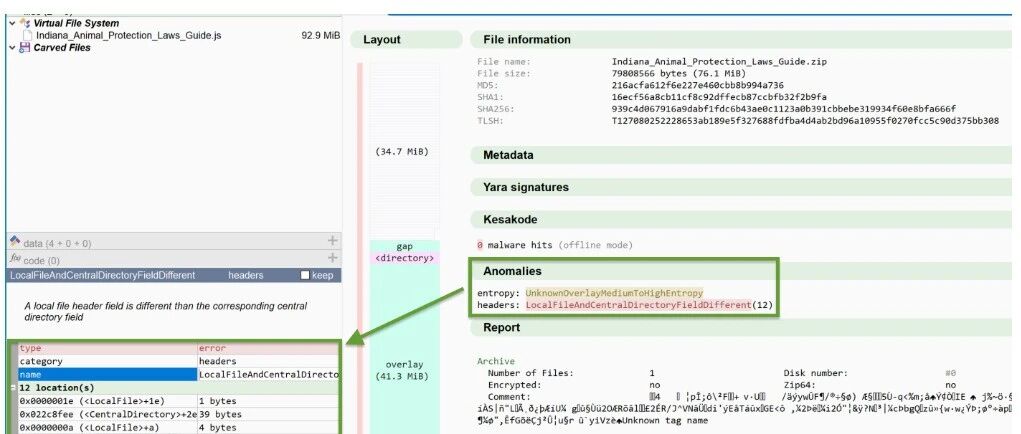Image resolution: width=1021 pixels, height=434 pixels.
Task: Select the <directory> region in the layout
Action: click(x=404, y=258)
